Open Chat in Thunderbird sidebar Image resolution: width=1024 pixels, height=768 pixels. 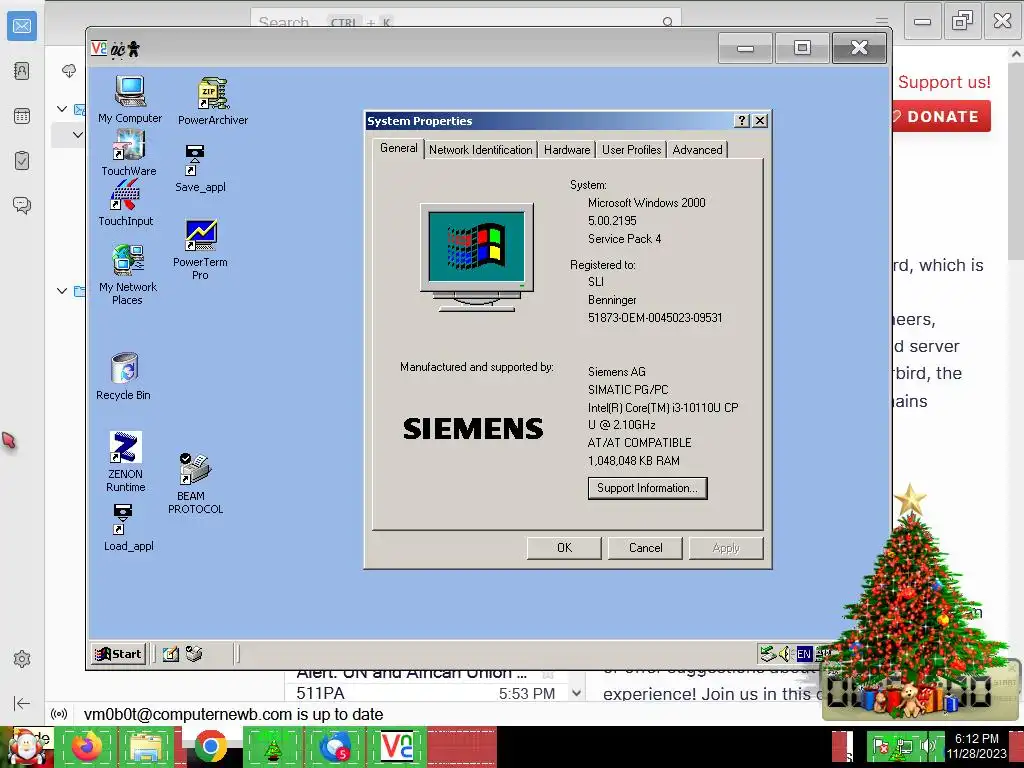(22, 205)
